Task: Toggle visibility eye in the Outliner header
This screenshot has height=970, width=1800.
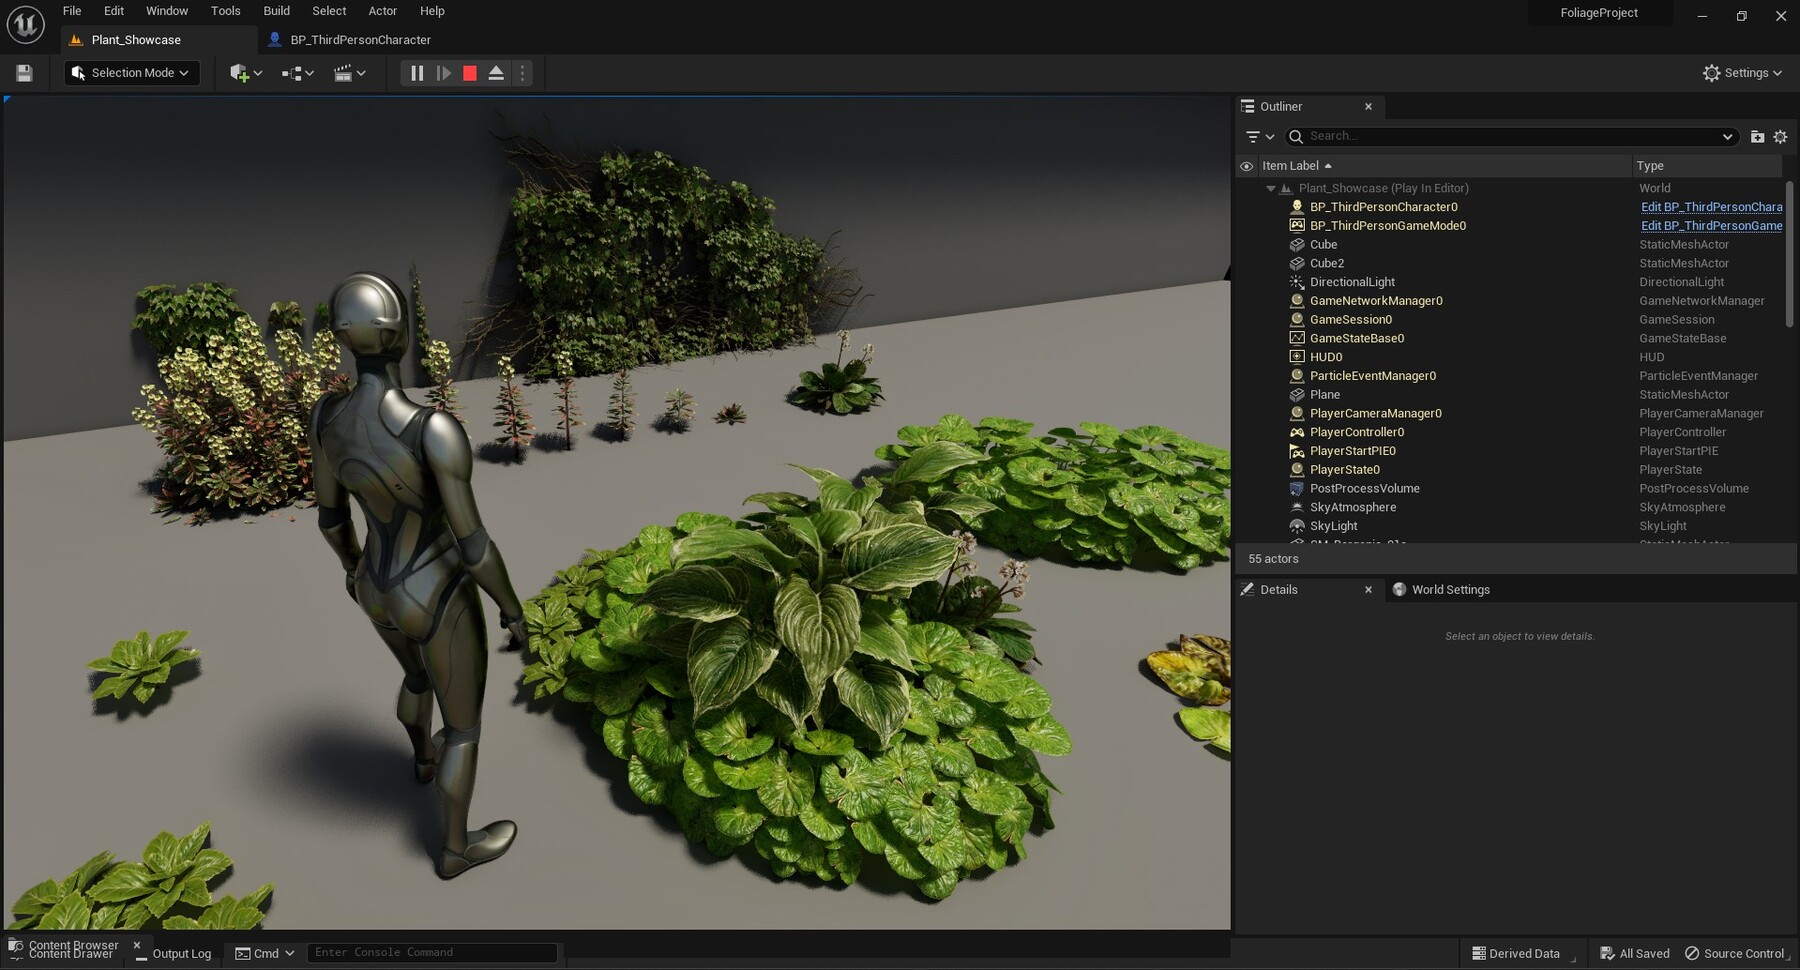Action: pos(1246,165)
